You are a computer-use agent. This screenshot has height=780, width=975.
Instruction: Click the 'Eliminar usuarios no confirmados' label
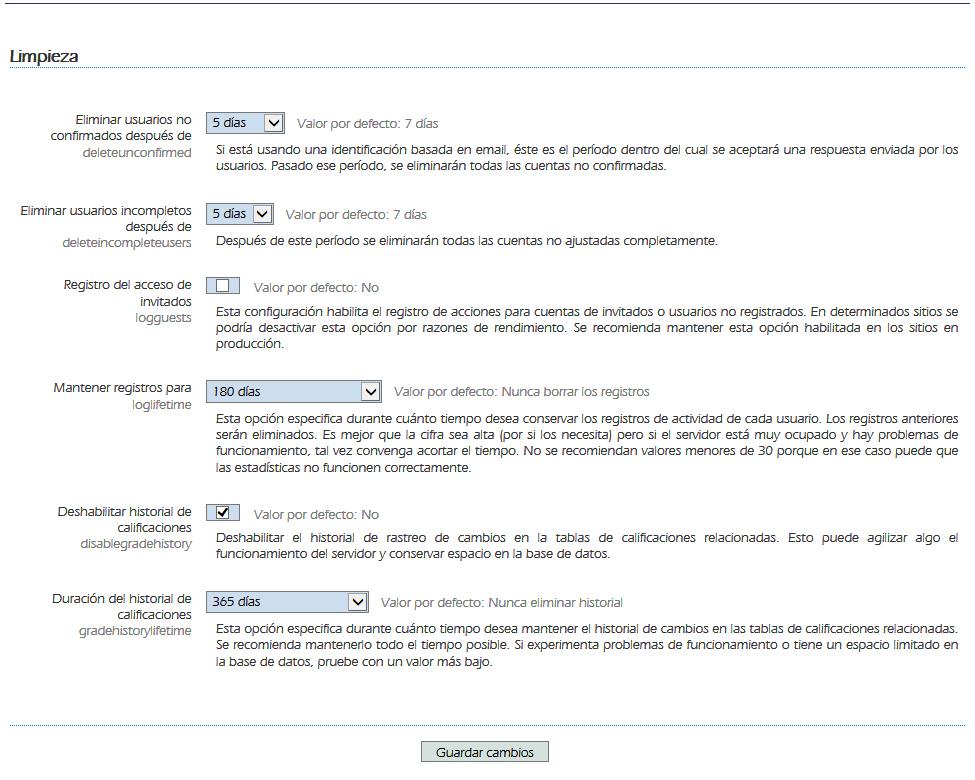pyautogui.click(x=121, y=128)
